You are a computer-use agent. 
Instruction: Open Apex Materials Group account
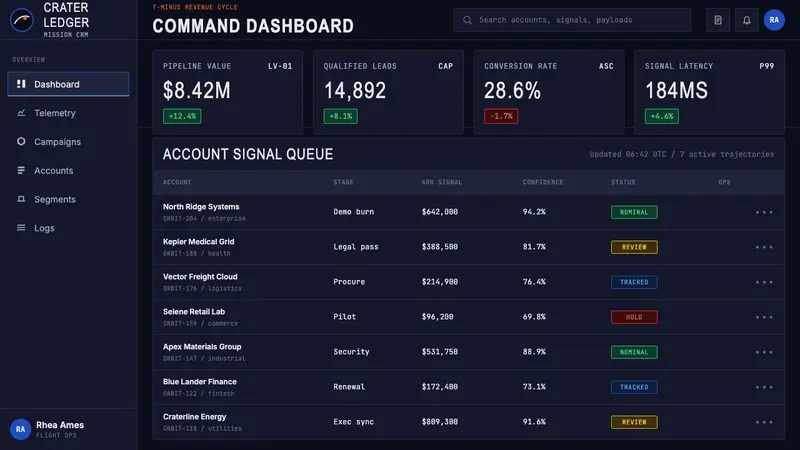pyautogui.click(x=202, y=347)
